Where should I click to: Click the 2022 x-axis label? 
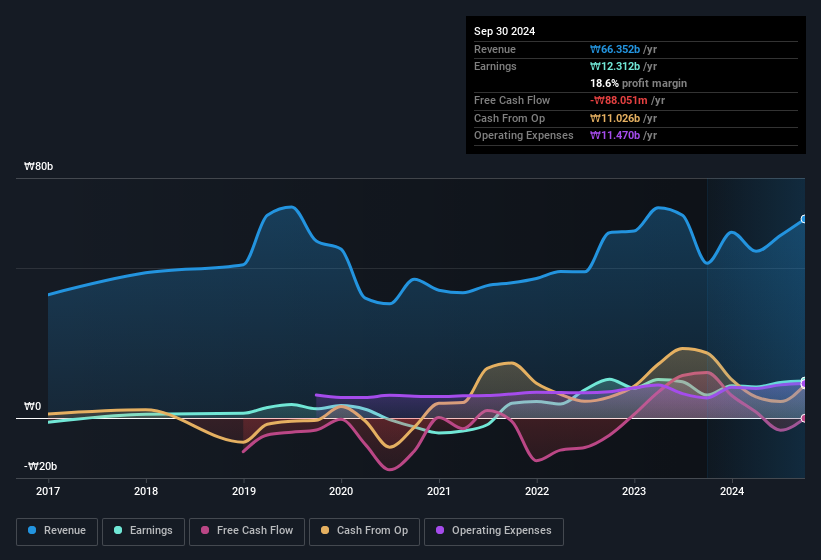(x=537, y=491)
